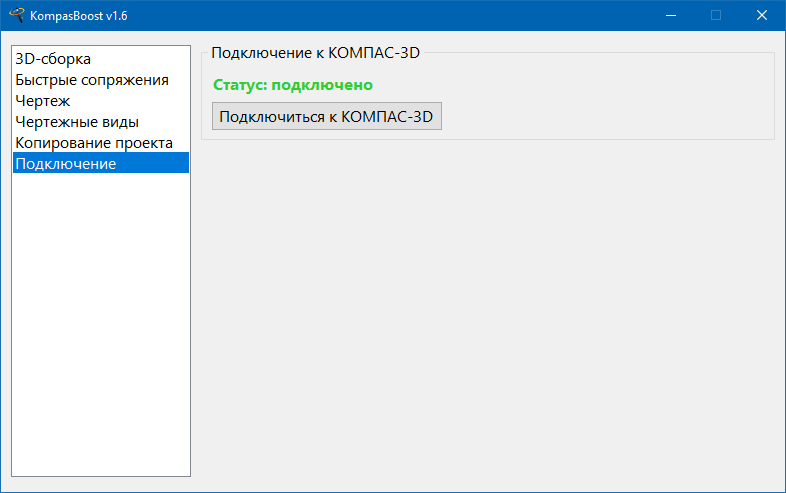Close the KompasBoost window
Viewport: 786px width, 493px height.
click(x=762, y=16)
